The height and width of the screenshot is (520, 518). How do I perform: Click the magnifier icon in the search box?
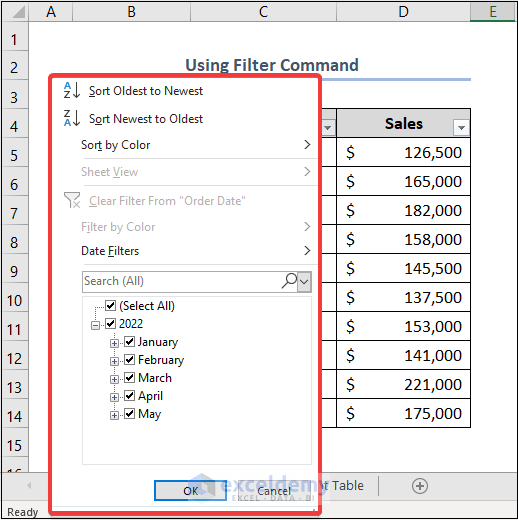289,281
